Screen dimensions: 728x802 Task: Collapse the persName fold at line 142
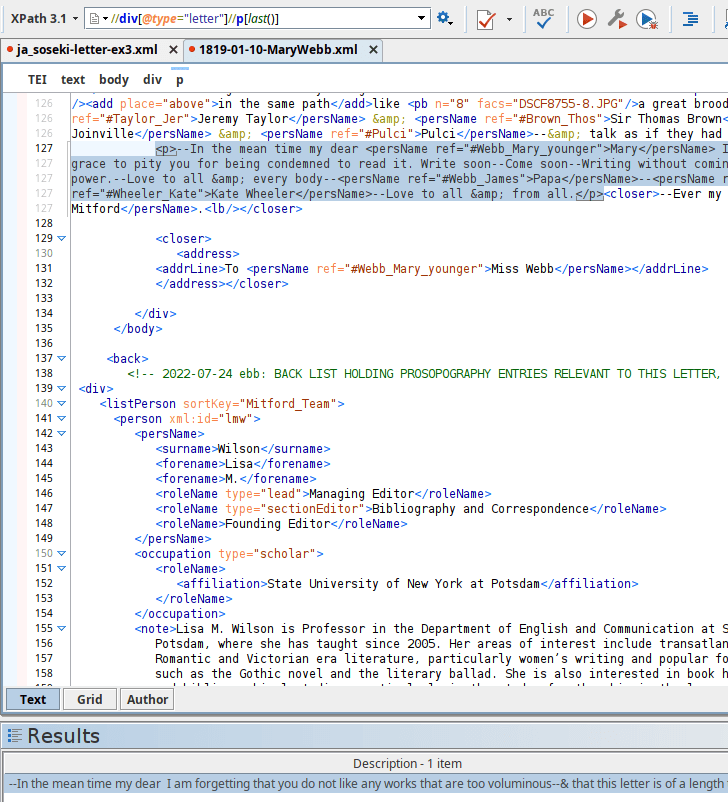pos(61,434)
